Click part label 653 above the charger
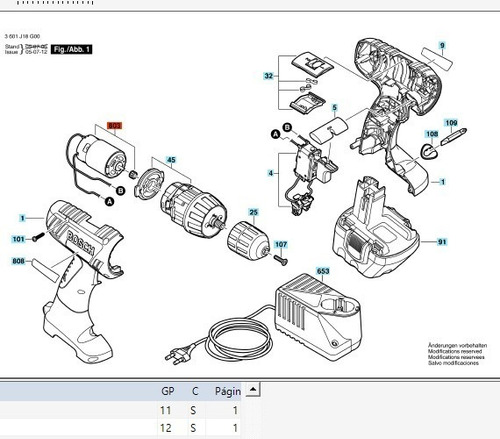 pyautogui.click(x=323, y=271)
